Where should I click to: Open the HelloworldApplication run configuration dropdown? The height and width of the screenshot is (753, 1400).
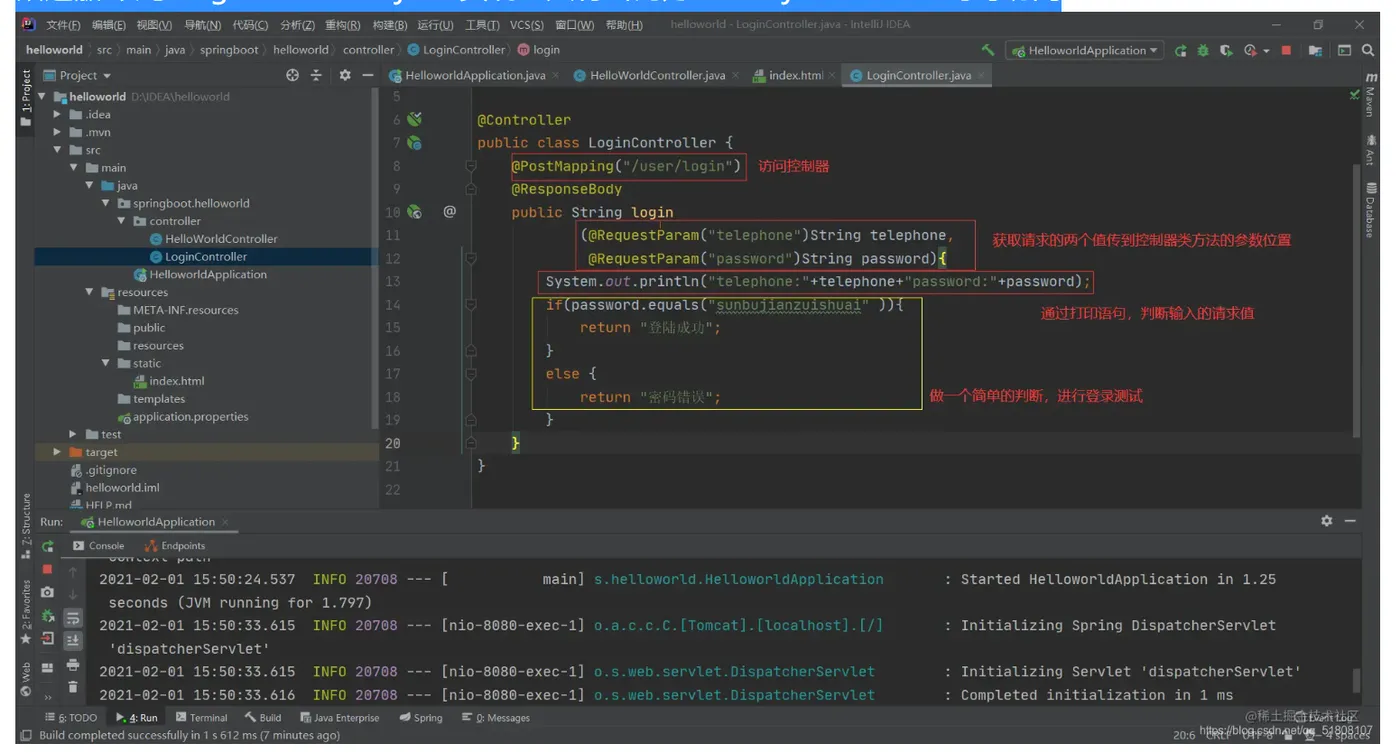pos(1084,50)
